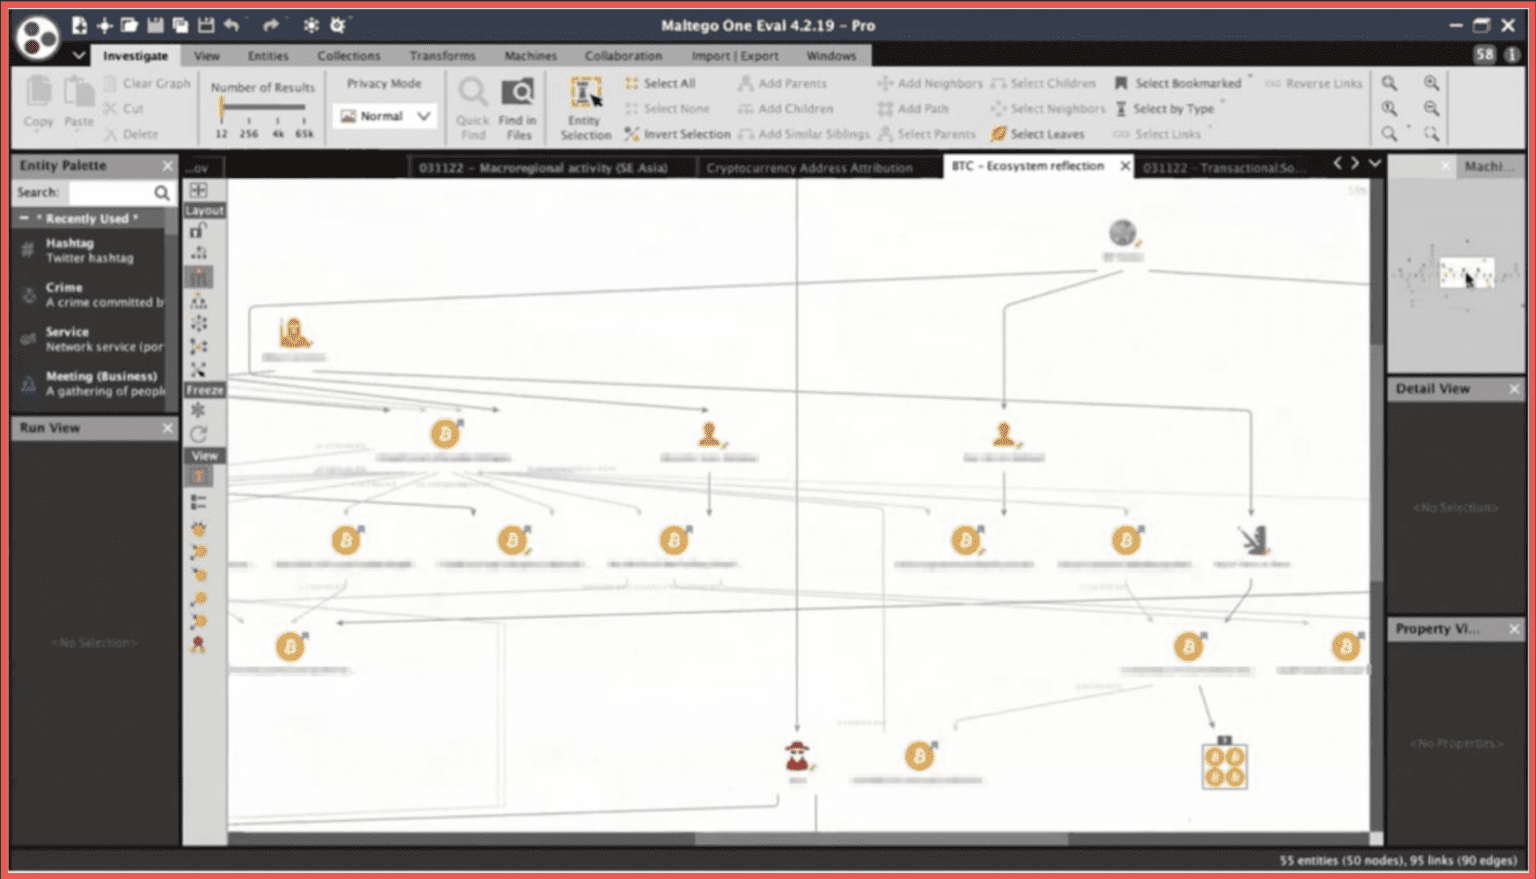
Task: Toggle the highlighted layout mode button
Action: coord(198,277)
